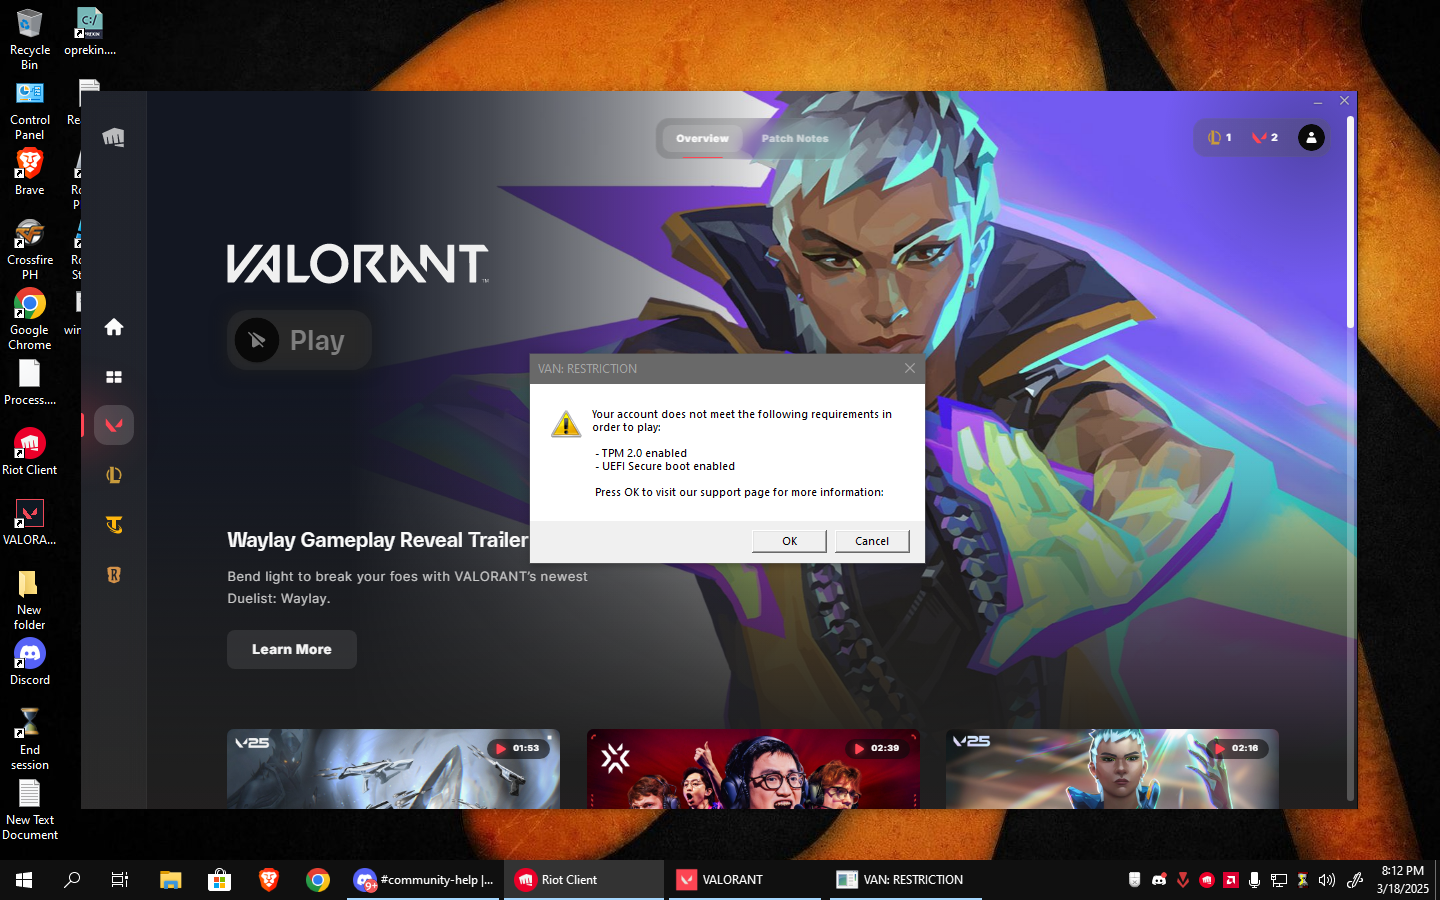1440x900 pixels.
Task: Select the oprekin desktop shortcut
Action: point(90,31)
